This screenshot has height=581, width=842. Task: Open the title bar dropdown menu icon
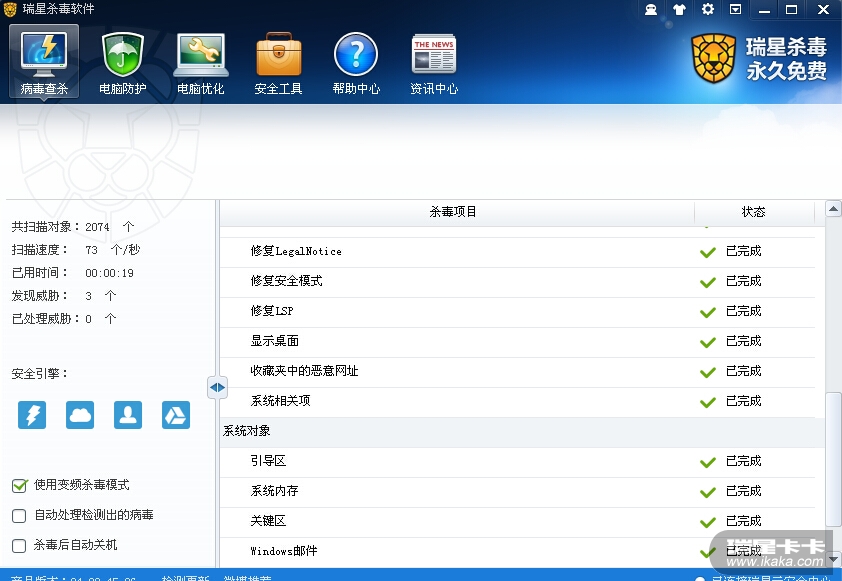[x=736, y=9]
